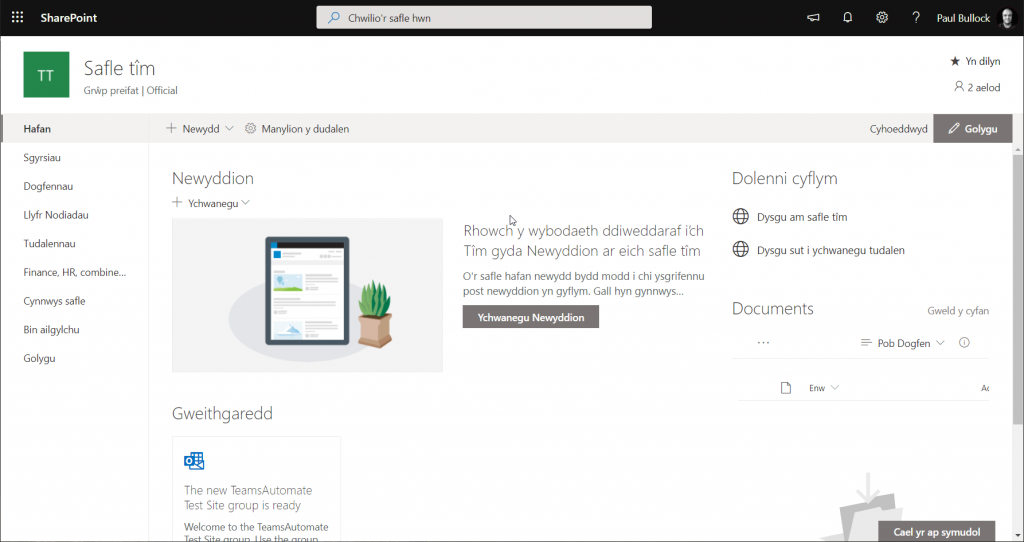The image size is (1024, 542).
Task: Open the notifications bell
Action: (x=848, y=18)
